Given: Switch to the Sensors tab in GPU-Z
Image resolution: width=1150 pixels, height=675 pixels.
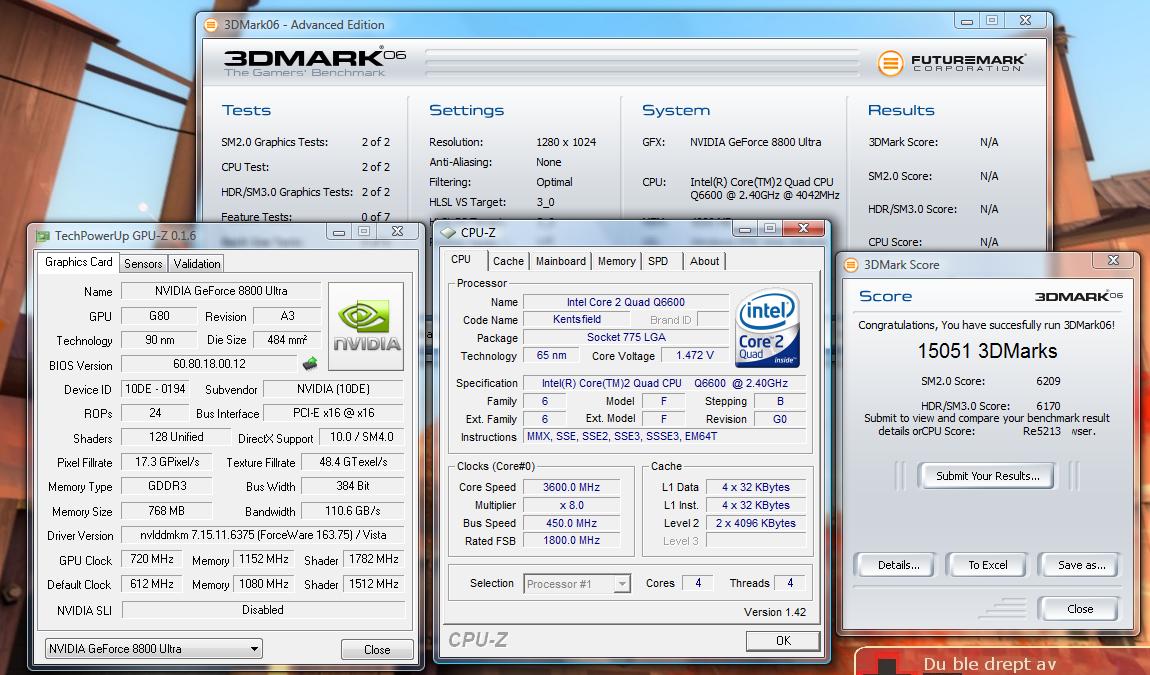Looking at the screenshot, I should pyautogui.click(x=143, y=263).
